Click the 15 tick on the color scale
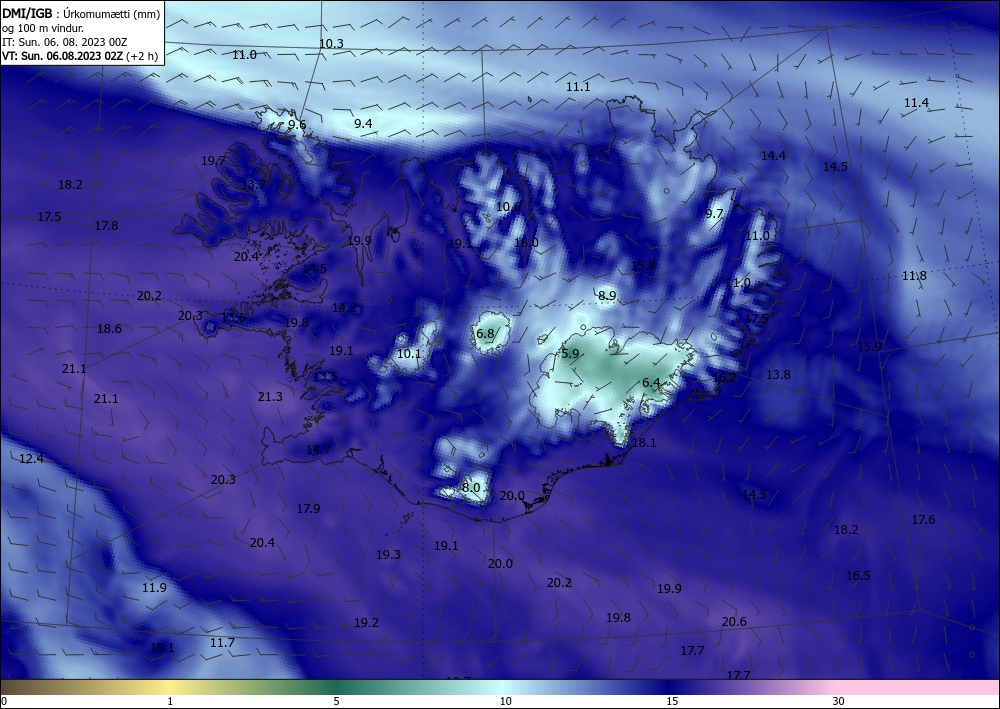 click(672, 701)
